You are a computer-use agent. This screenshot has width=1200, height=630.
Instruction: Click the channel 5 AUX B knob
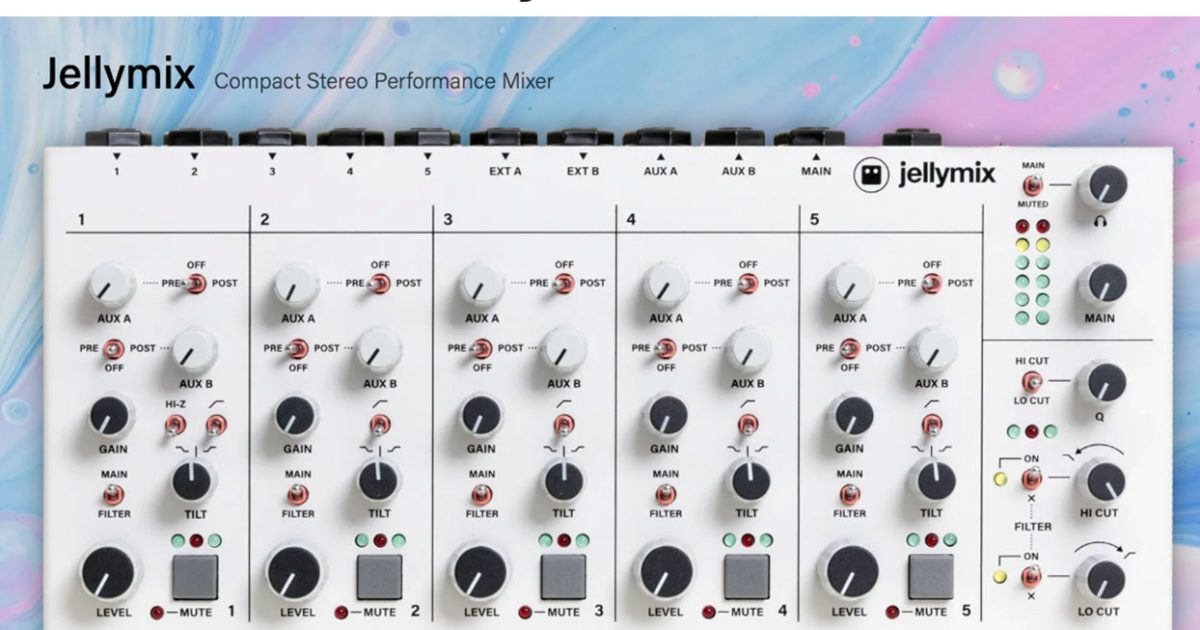[930, 350]
